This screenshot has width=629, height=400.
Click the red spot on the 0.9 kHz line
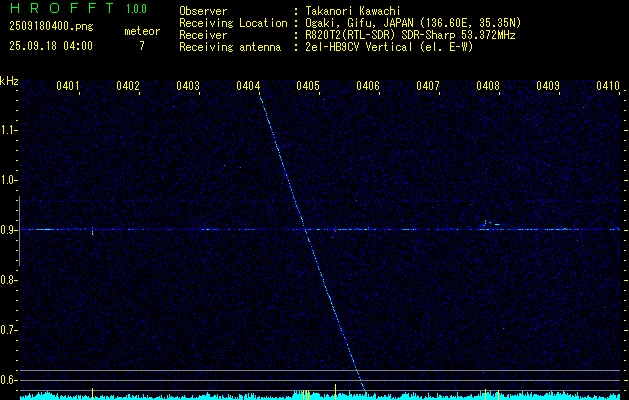point(335,230)
